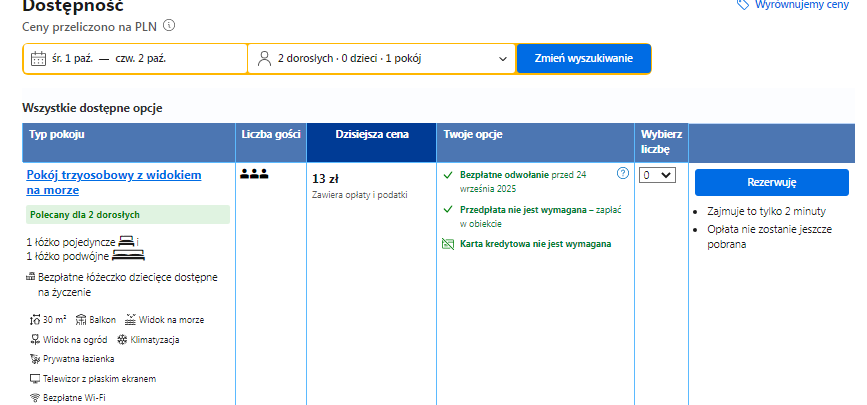The height and width of the screenshot is (405, 867).
Task: Click the price tag icon by Wyrównujemy ceny
Action: (x=743, y=4)
